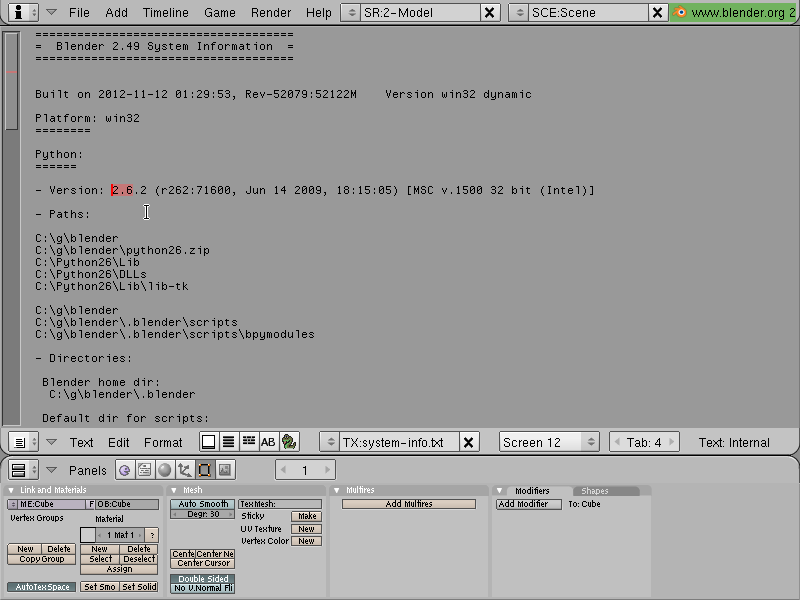Click Copy Group button
Viewport: 800px width, 600px height.
coord(42,559)
